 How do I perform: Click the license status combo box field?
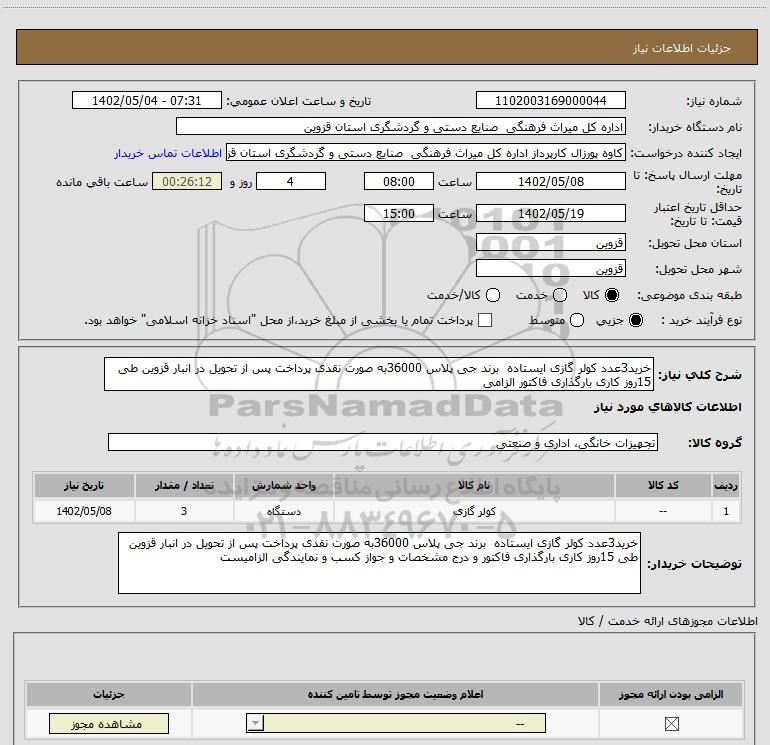[396, 723]
